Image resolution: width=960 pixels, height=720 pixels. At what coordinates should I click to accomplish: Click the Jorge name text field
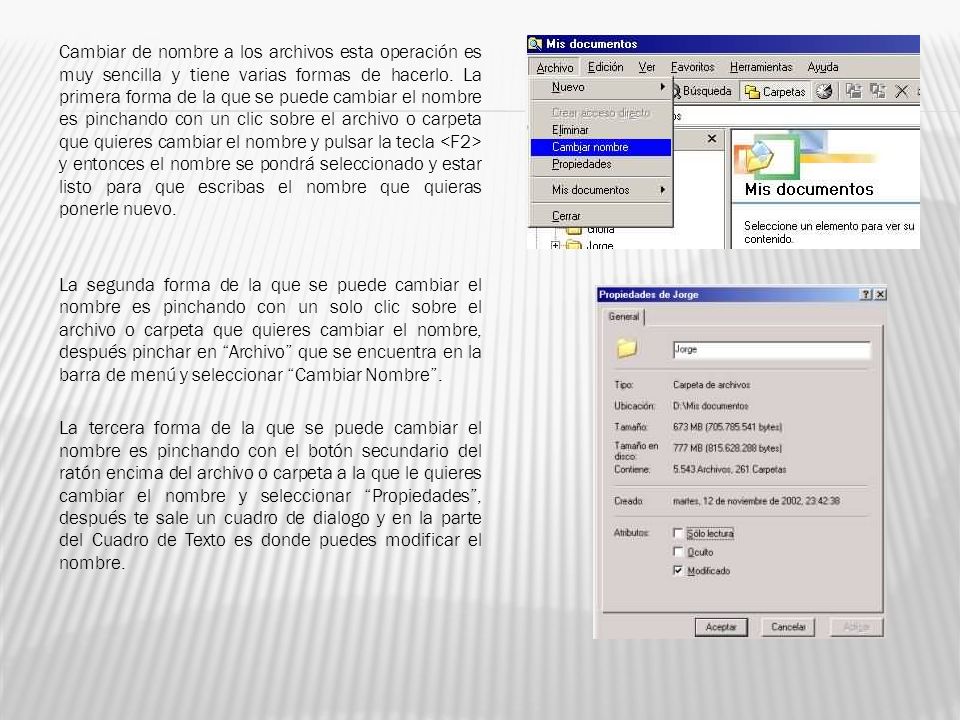(x=771, y=350)
